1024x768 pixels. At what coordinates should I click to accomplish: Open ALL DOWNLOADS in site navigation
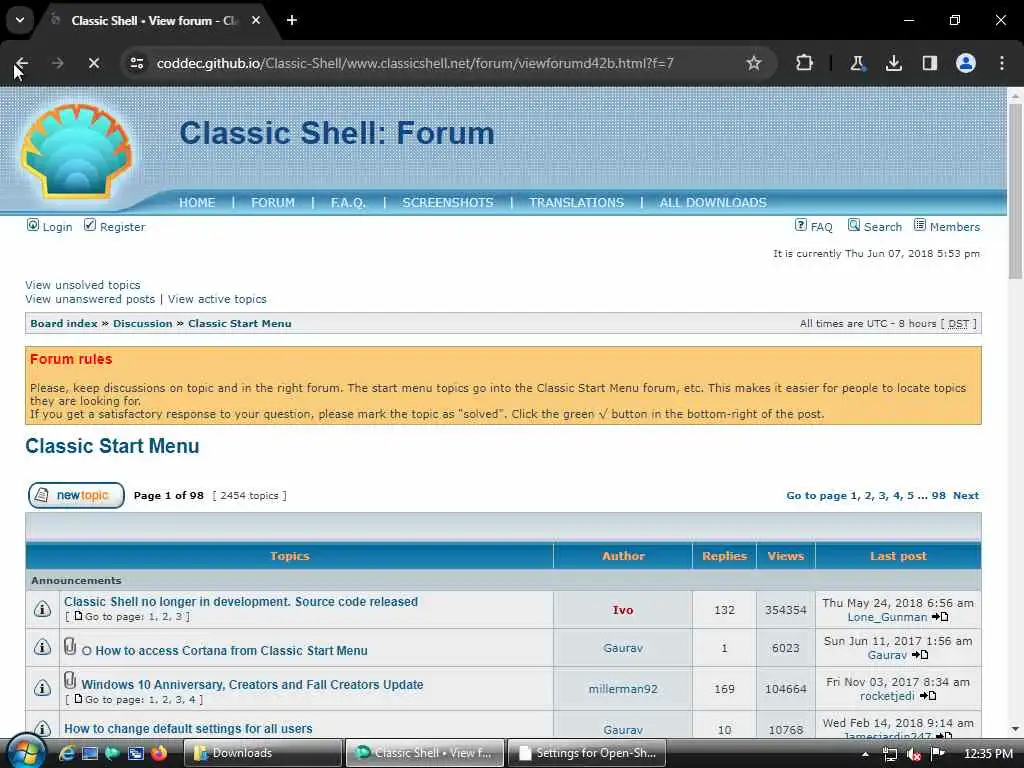click(713, 202)
